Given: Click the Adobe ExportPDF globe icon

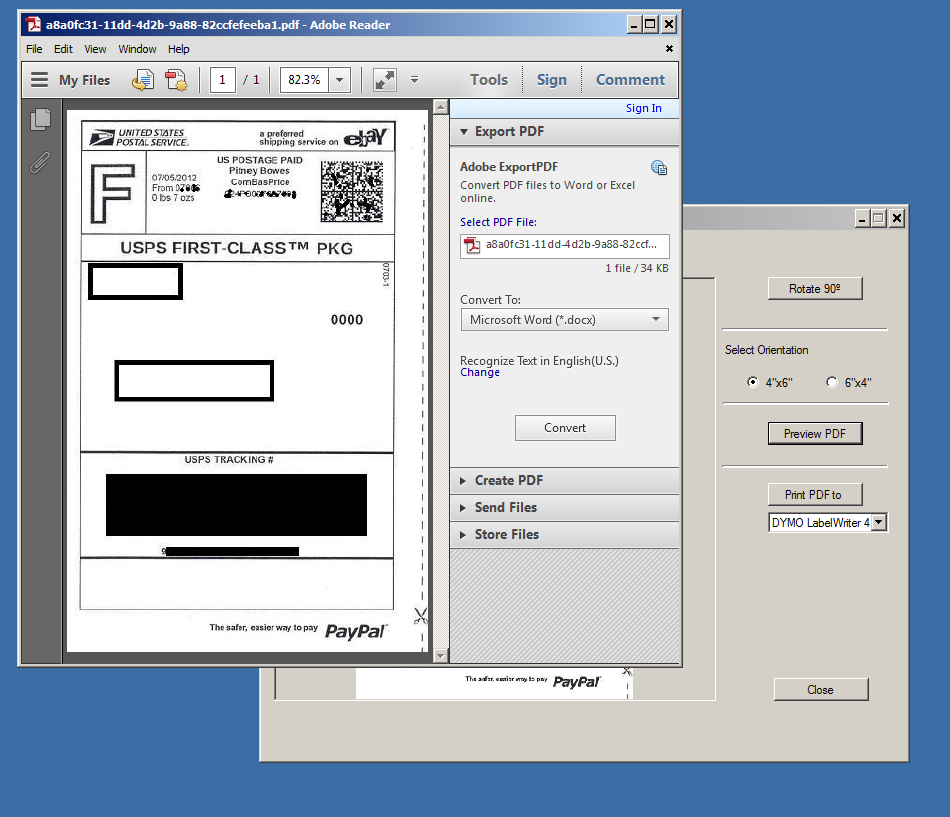Looking at the screenshot, I should click(x=659, y=168).
